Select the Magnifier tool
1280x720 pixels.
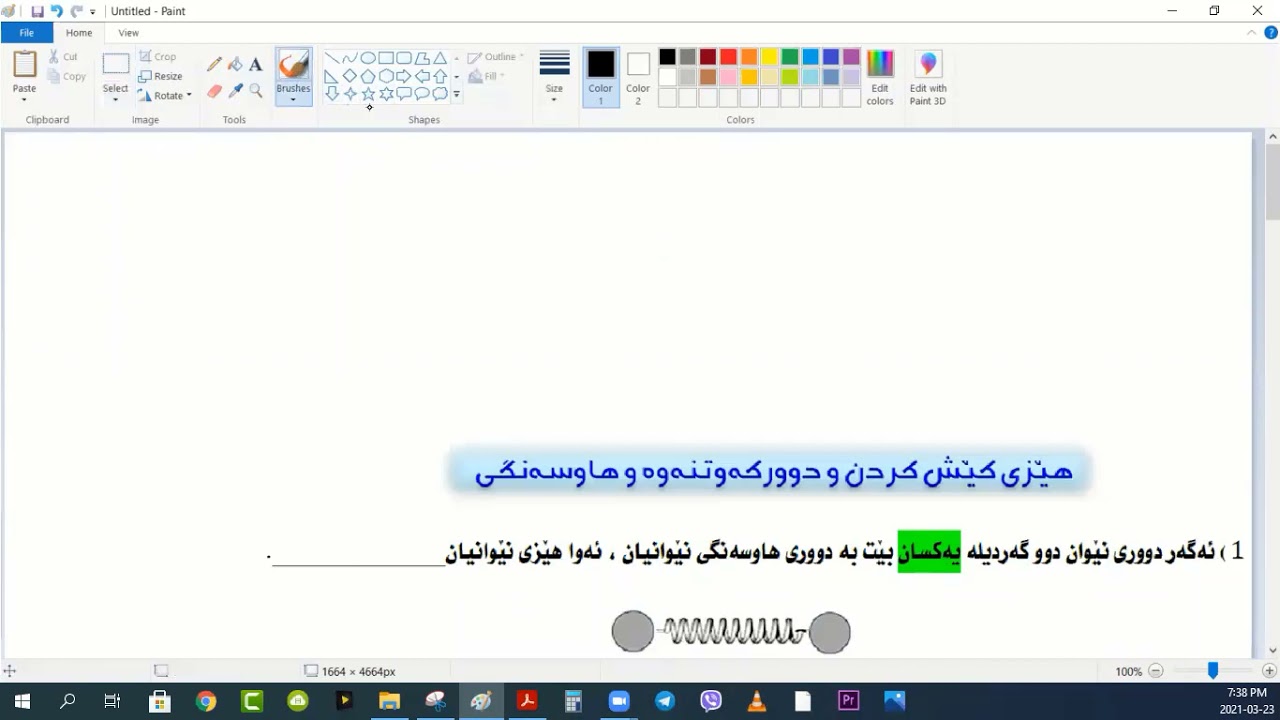point(256,91)
